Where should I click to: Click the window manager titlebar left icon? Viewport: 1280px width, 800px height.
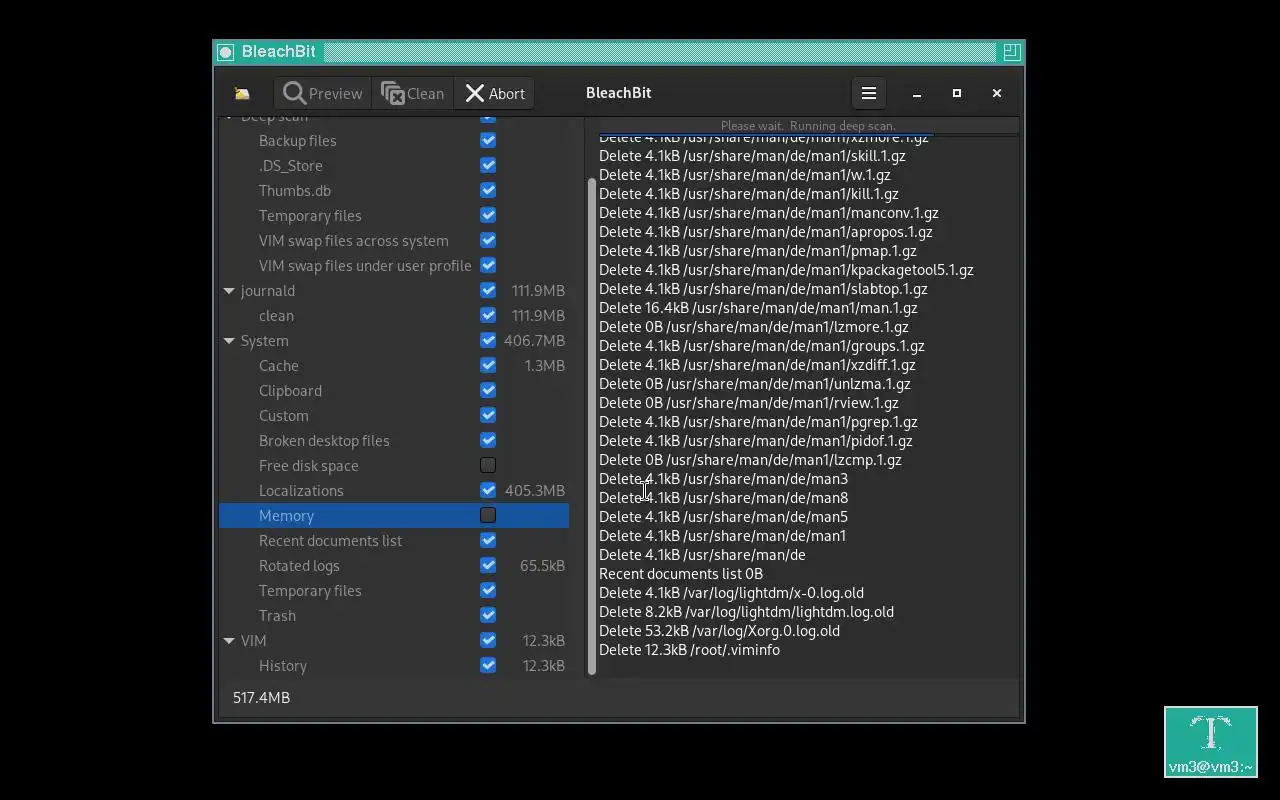pyautogui.click(x=226, y=52)
